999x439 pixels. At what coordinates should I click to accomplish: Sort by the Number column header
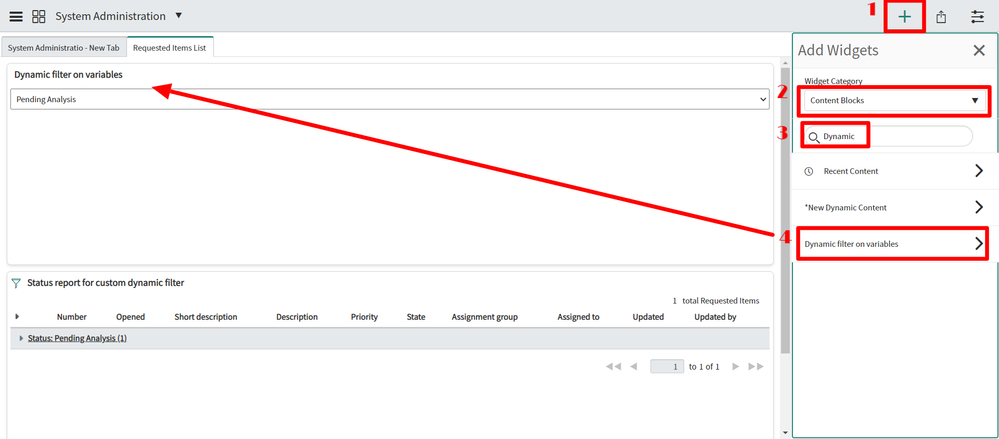[x=71, y=317]
